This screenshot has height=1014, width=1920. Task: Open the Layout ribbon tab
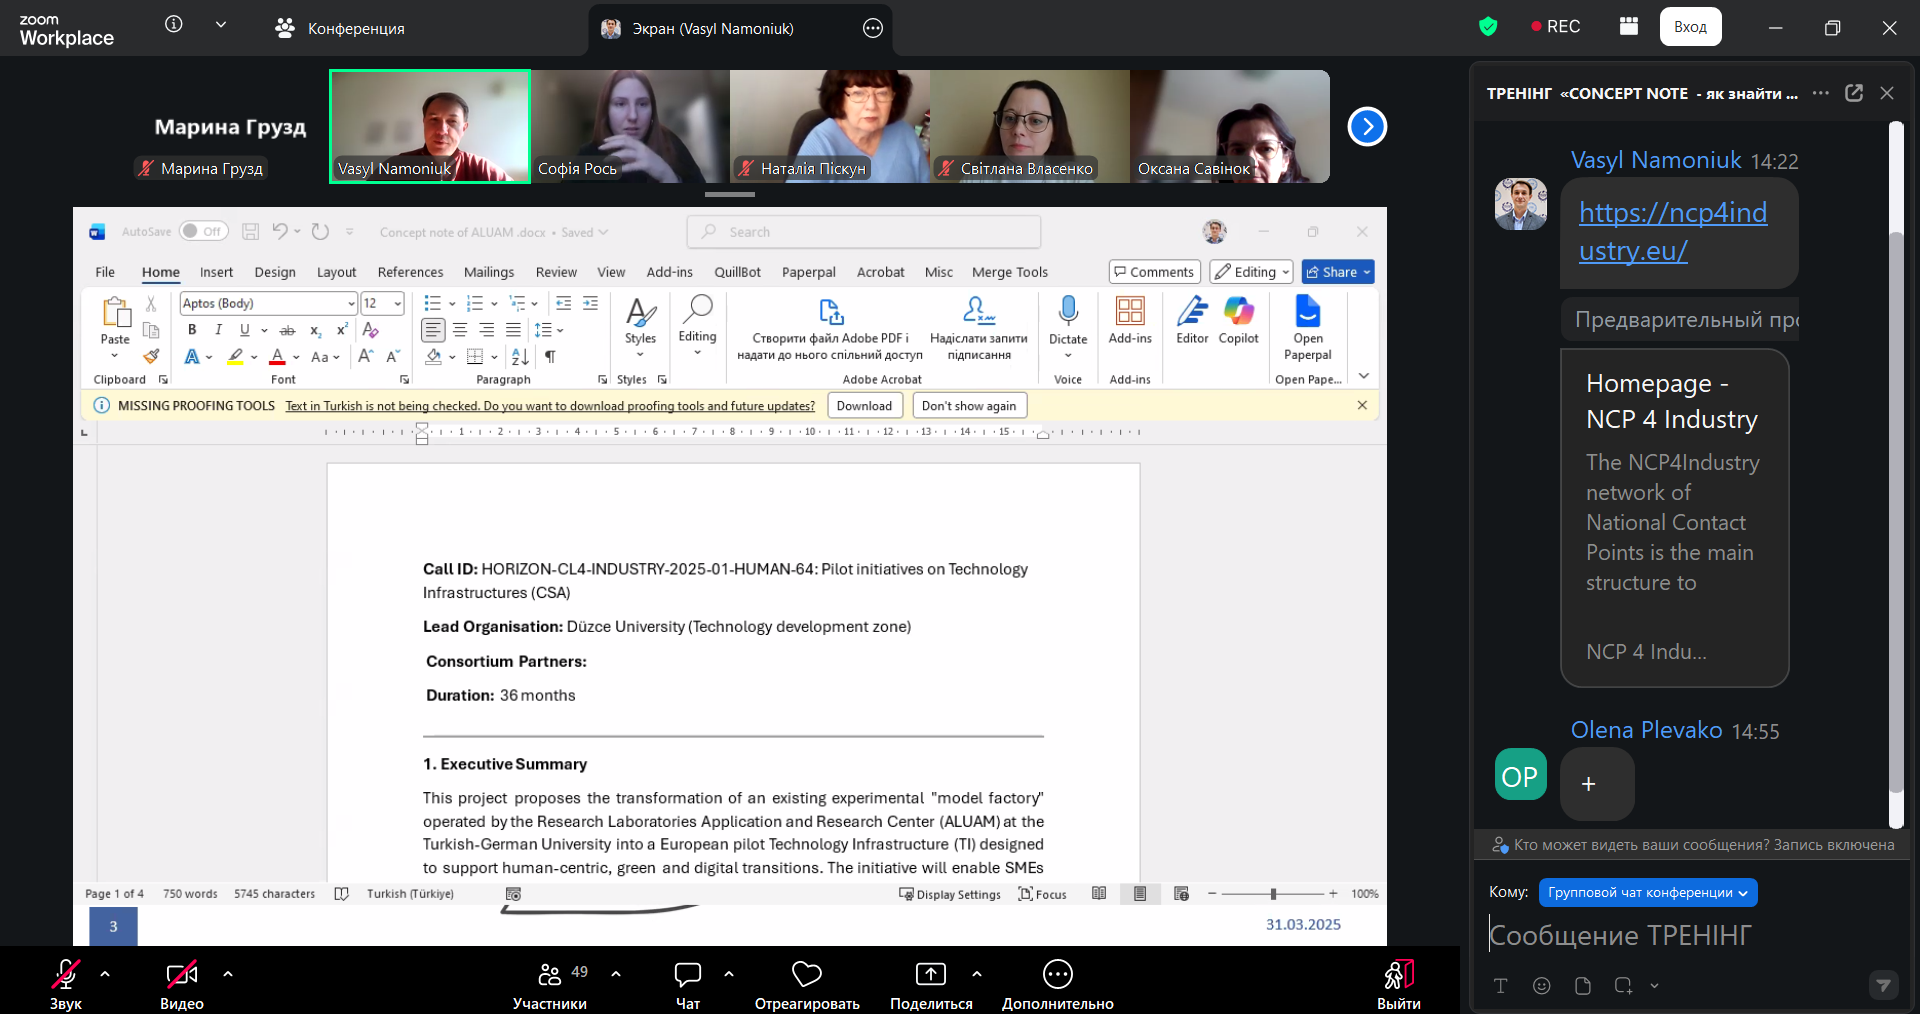pos(336,272)
